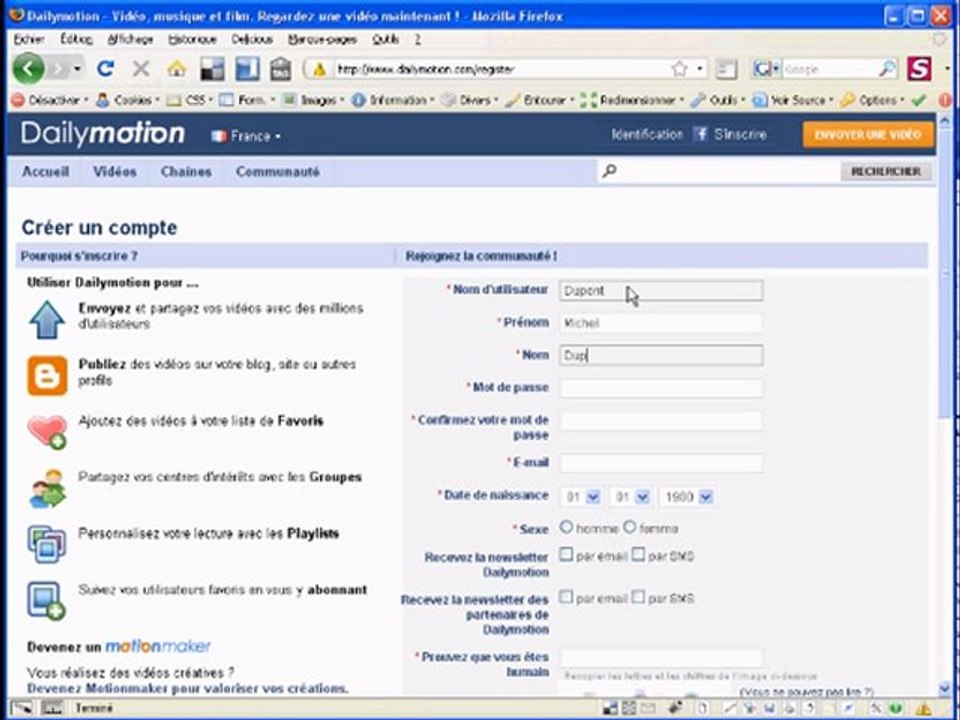Go to the Home page icon
Image resolution: width=960 pixels, height=720 pixels.
[177, 69]
